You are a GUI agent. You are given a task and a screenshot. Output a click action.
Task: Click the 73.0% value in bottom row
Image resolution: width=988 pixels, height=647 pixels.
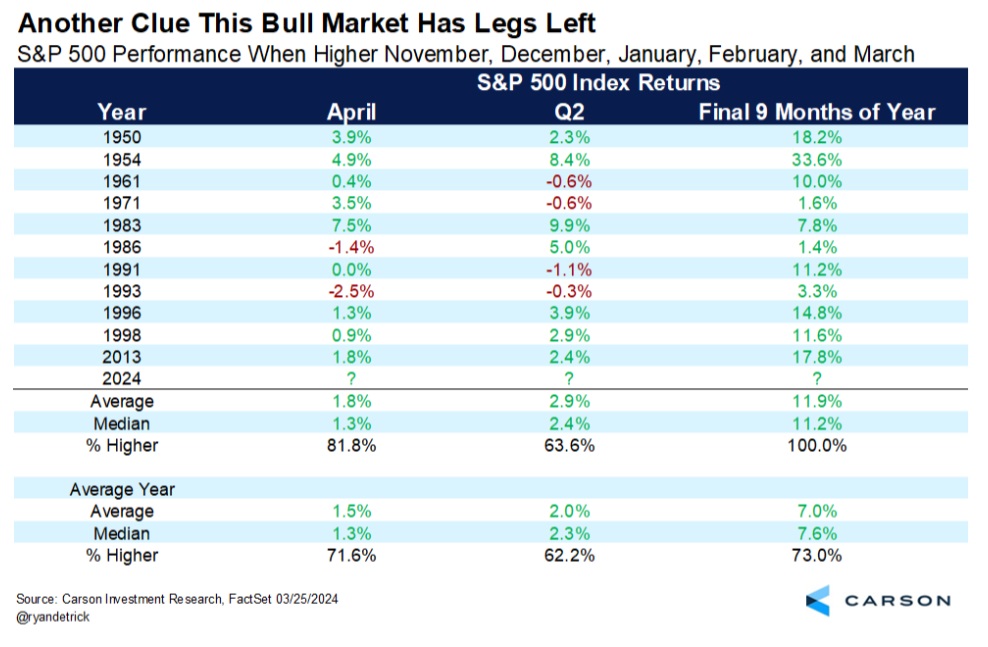(817, 555)
